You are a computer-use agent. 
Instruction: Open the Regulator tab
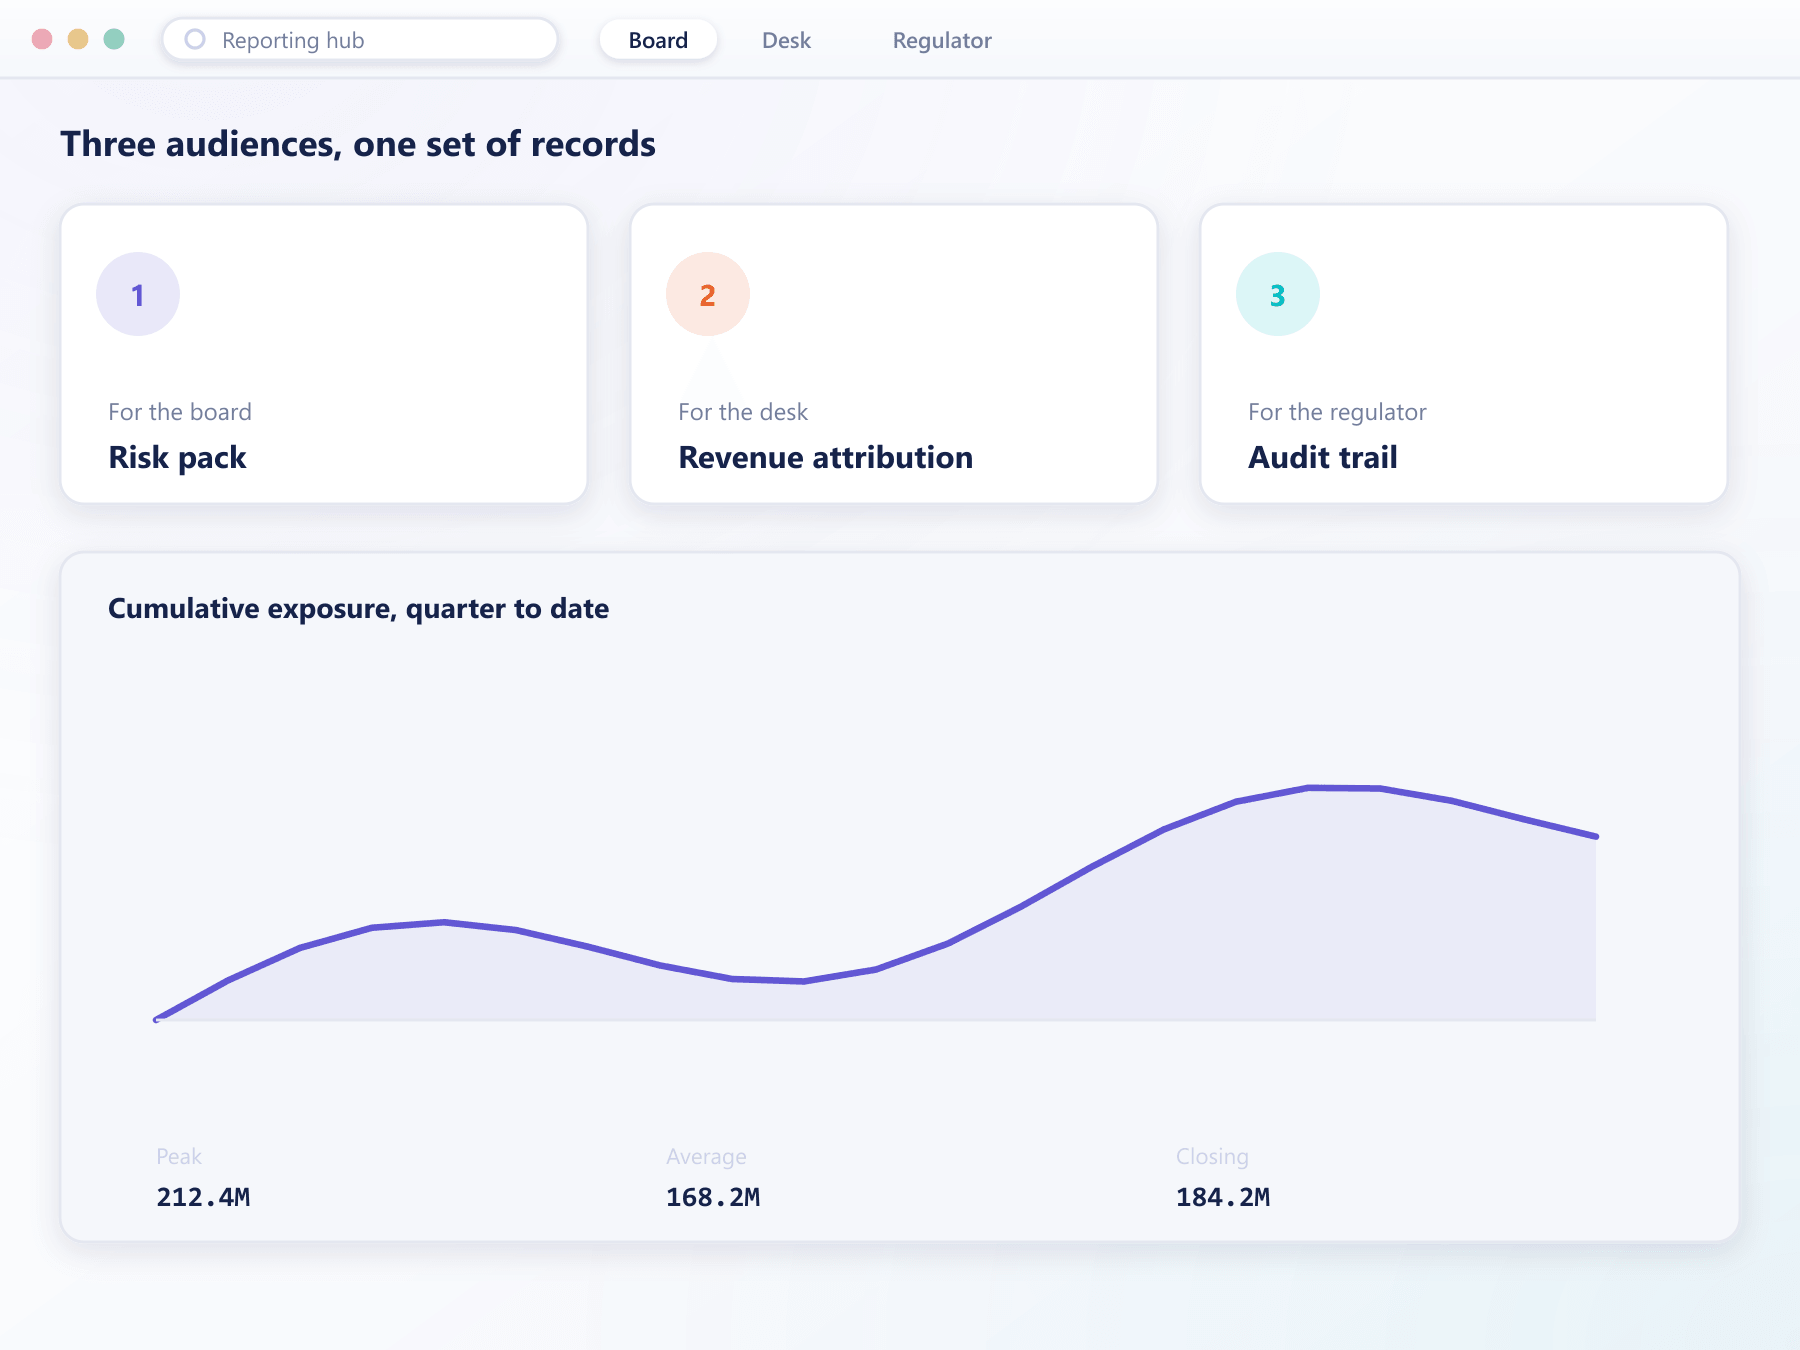point(942,40)
